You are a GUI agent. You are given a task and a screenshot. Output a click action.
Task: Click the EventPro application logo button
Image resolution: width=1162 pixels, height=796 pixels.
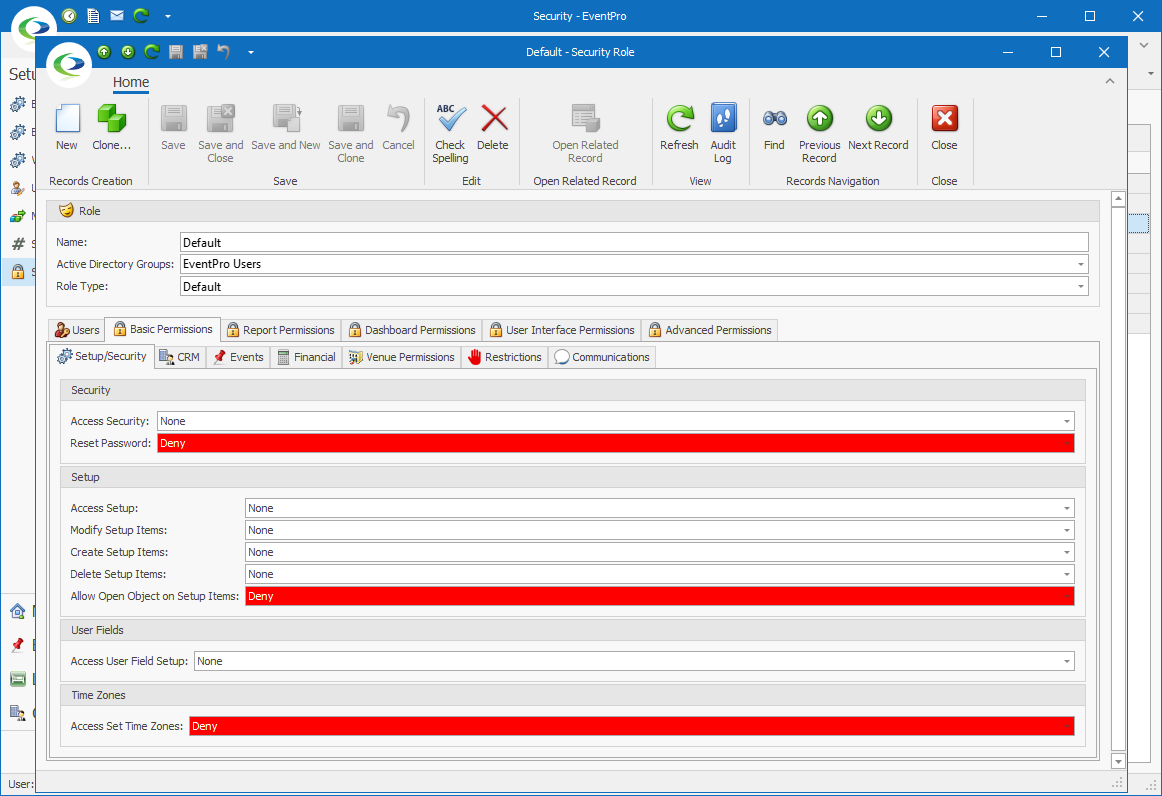pyautogui.click(x=69, y=64)
